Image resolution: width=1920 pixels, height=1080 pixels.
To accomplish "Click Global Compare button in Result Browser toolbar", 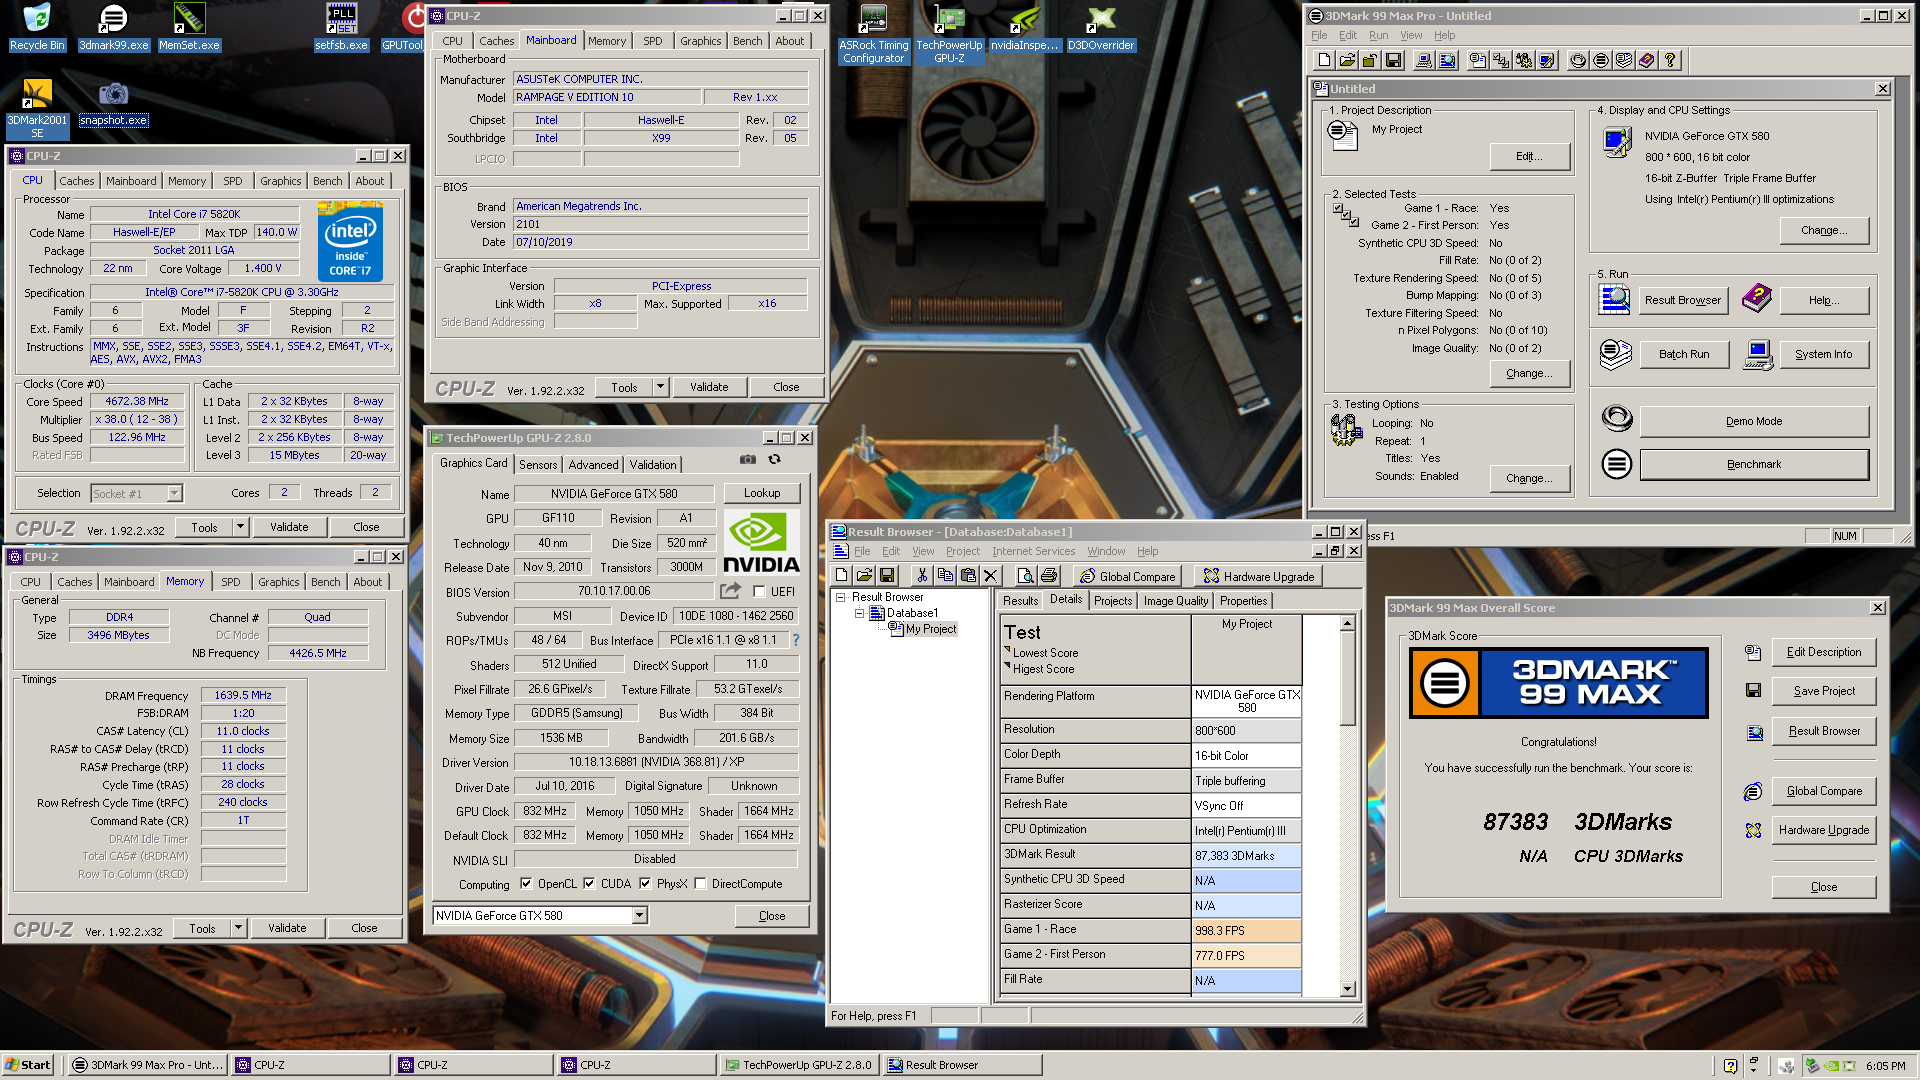I will (x=1127, y=576).
